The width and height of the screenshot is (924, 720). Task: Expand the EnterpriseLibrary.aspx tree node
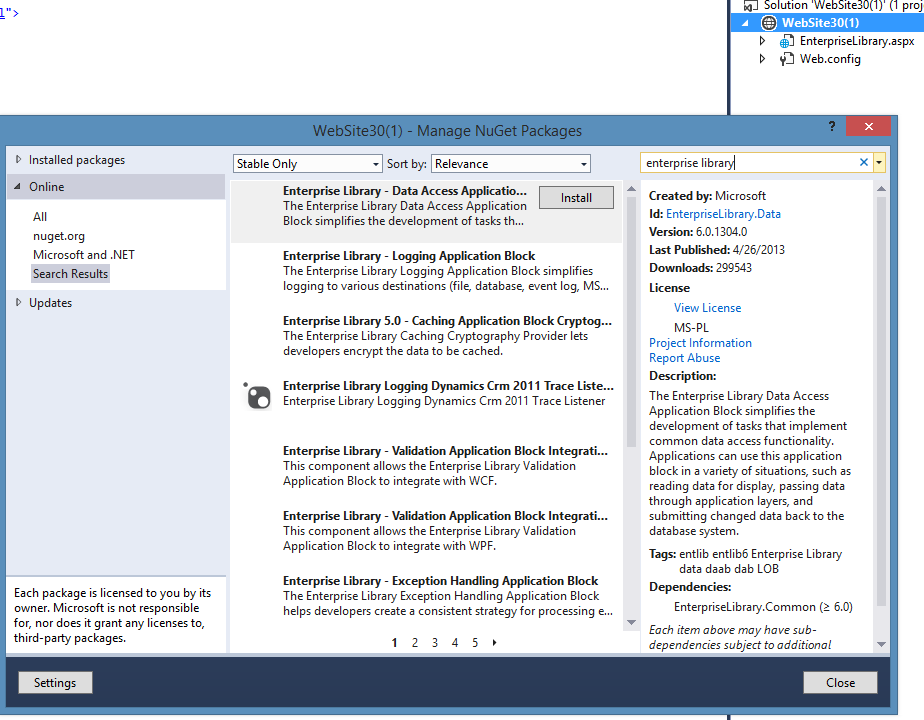click(x=763, y=41)
